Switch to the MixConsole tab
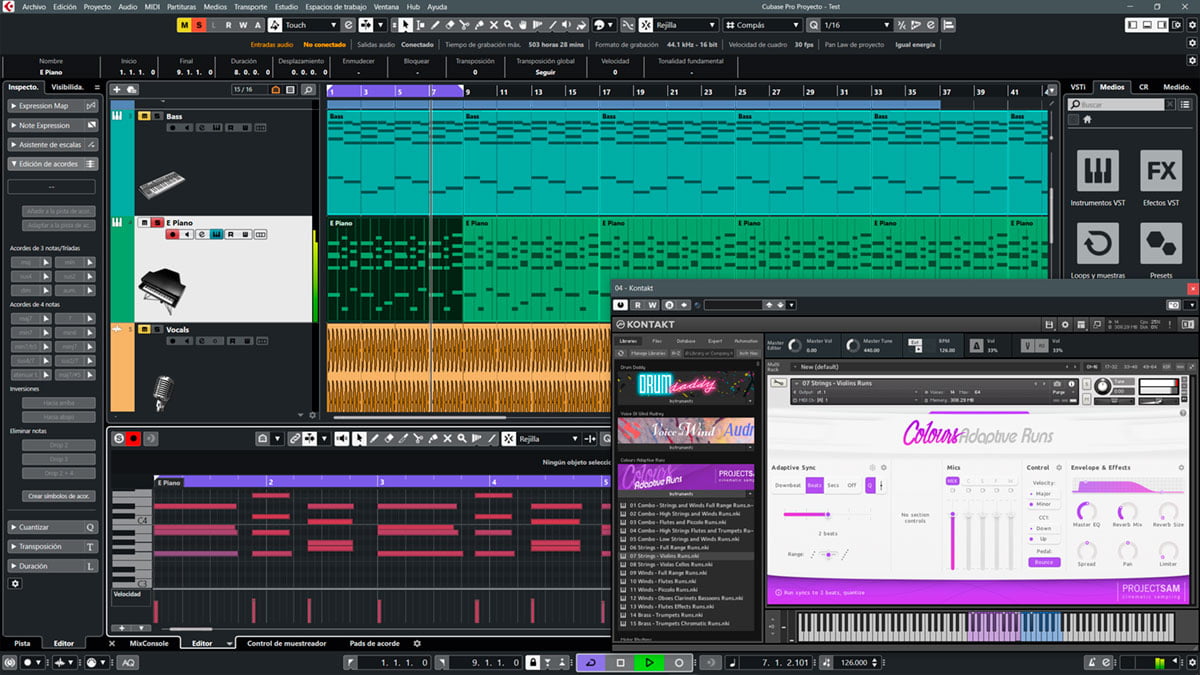The width and height of the screenshot is (1200, 675). click(x=150, y=643)
